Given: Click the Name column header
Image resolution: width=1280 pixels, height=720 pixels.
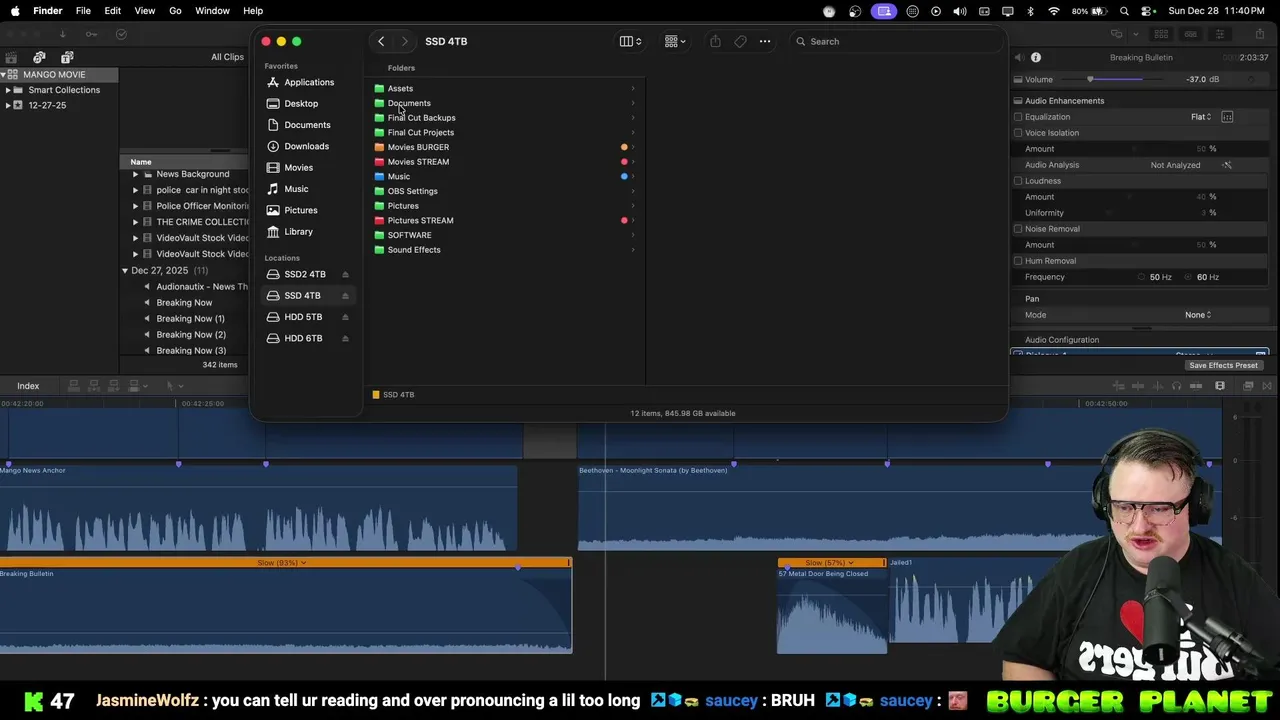Looking at the screenshot, I should [x=141, y=162].
